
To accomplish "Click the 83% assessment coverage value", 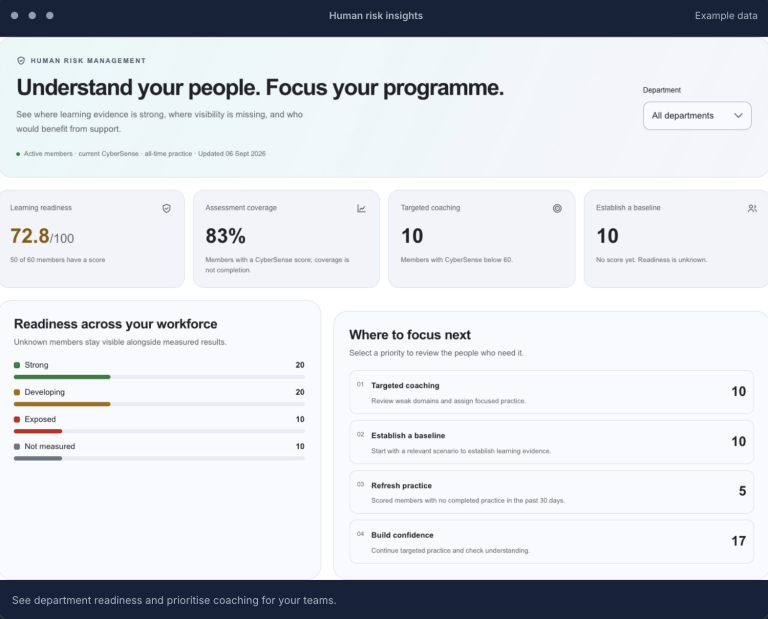I will (225, 236).
